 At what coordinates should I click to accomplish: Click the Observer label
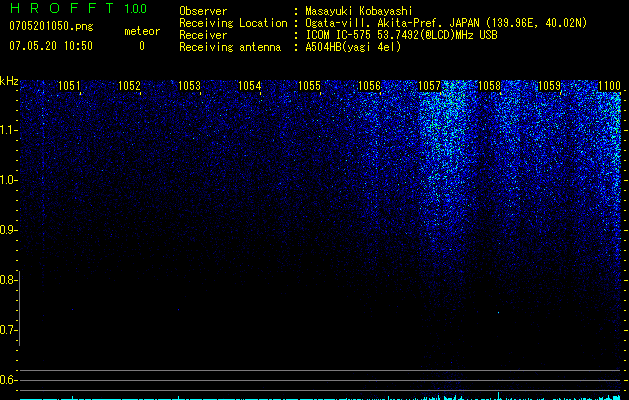(203, 11)
